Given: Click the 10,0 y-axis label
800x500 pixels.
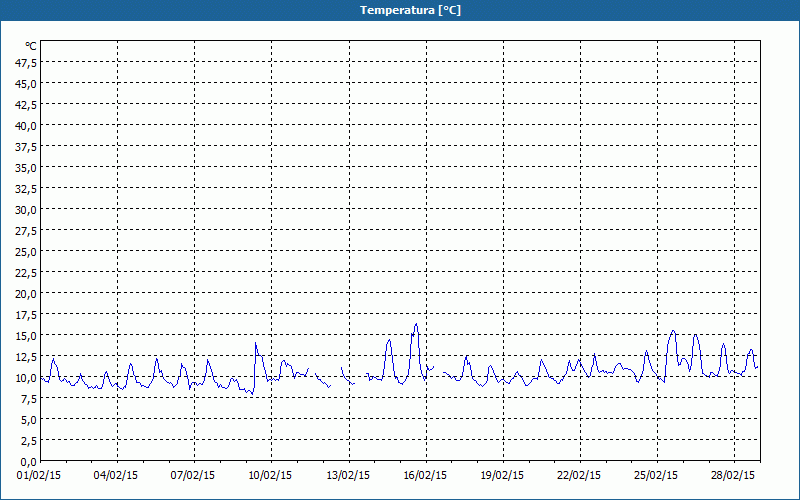Looking at the screenshot, I should [x=26, y=378].
